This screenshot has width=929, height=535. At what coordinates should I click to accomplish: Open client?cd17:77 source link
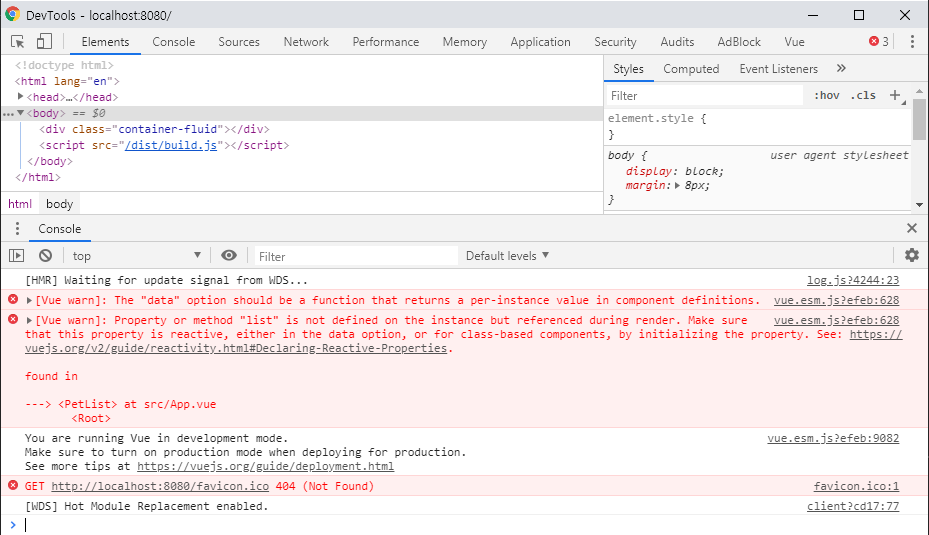pyautogui.click(x=853, y=507)
